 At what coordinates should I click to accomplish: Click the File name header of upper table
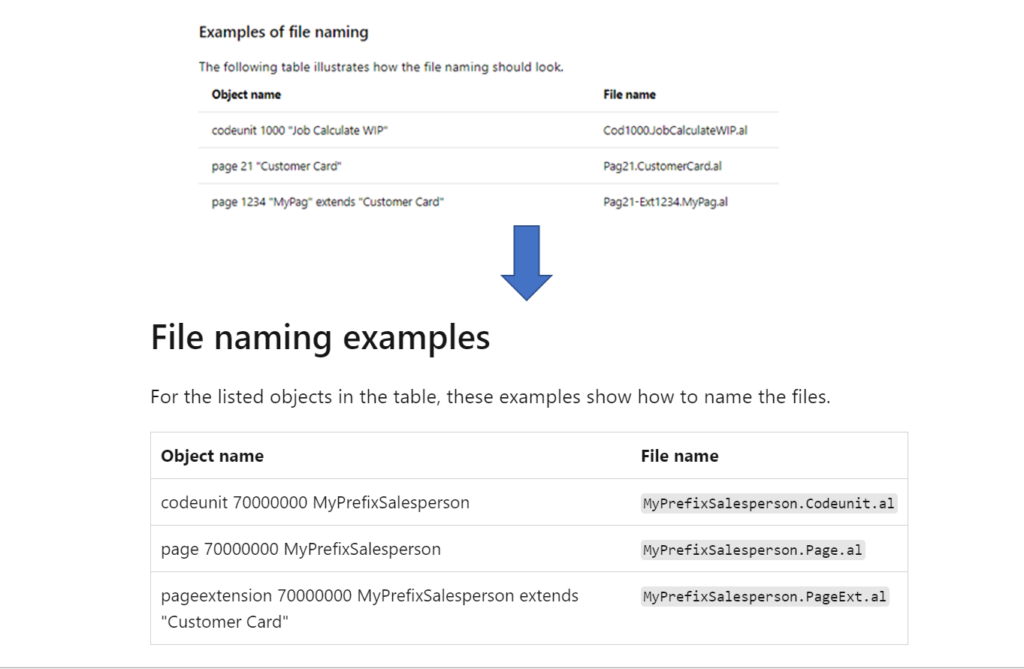click(x=632, y=94)
